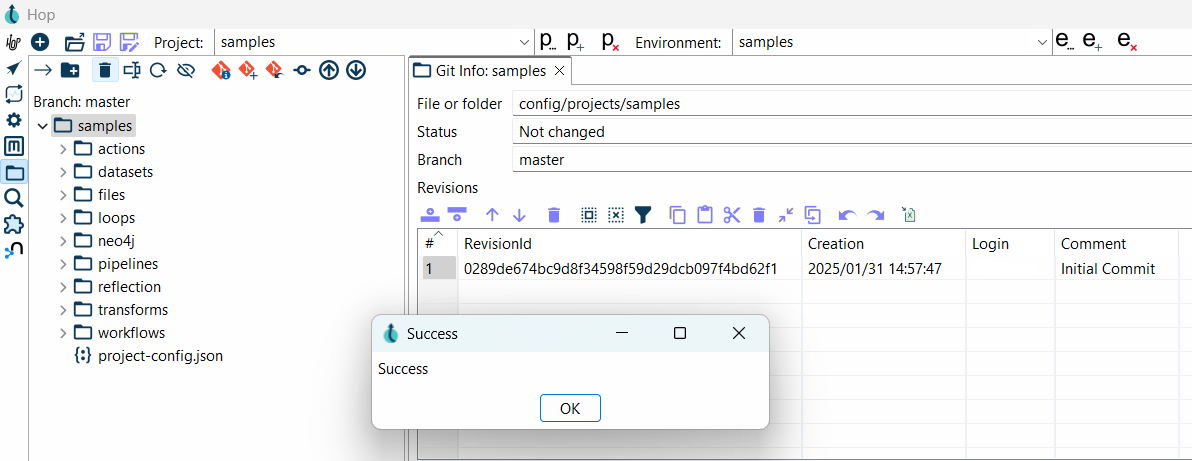Viewport: 1192px width, 461px height.
Task: Click the create new folder icon
Action: click(x=70, y=70)
